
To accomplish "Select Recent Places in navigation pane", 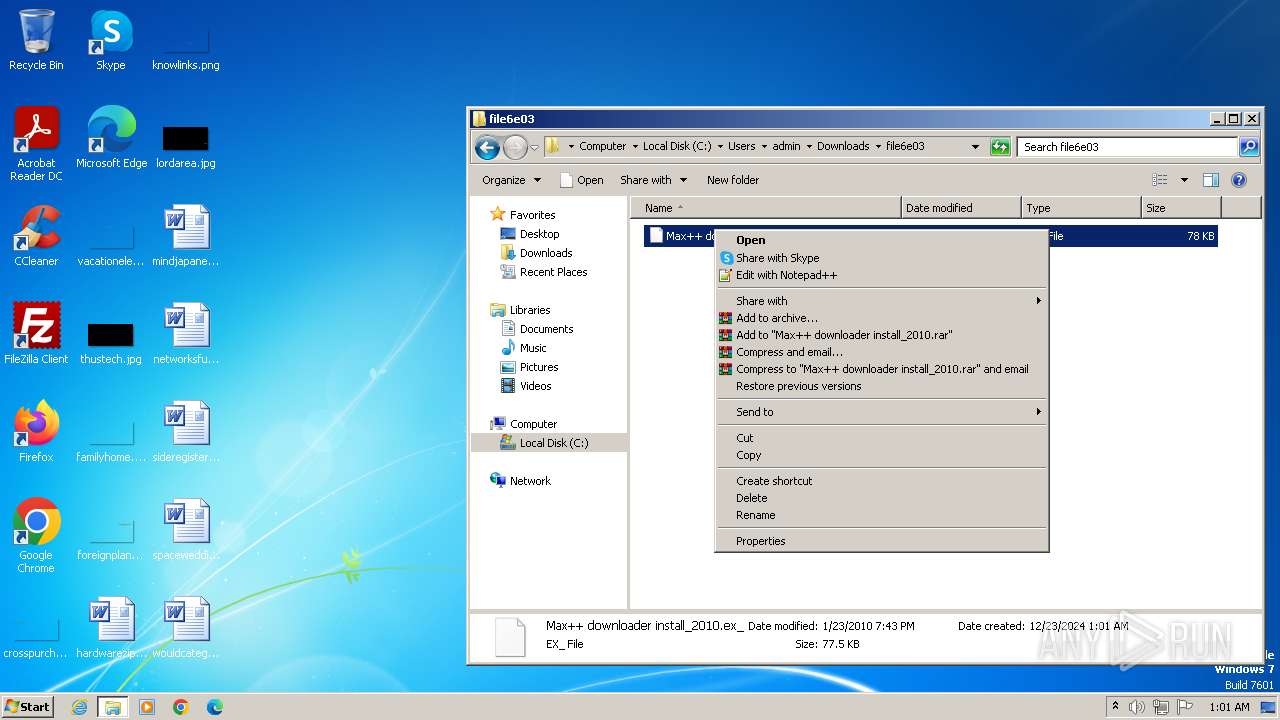I will click(553, 272).
